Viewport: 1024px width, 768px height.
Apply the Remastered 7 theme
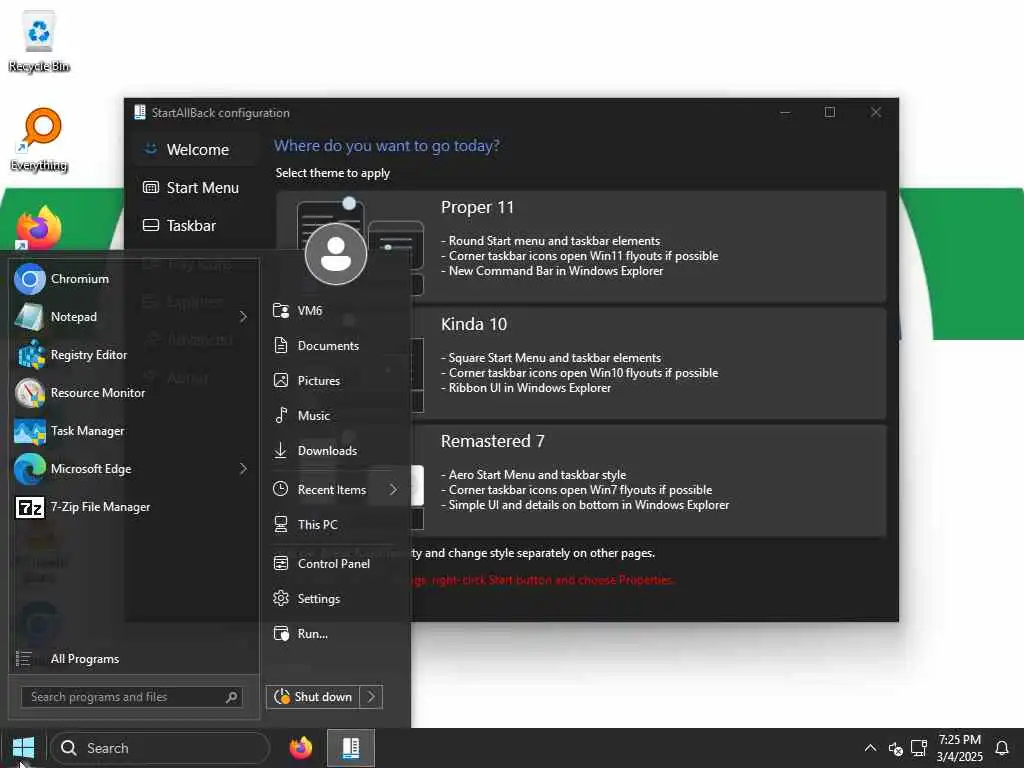coord(581,480)
